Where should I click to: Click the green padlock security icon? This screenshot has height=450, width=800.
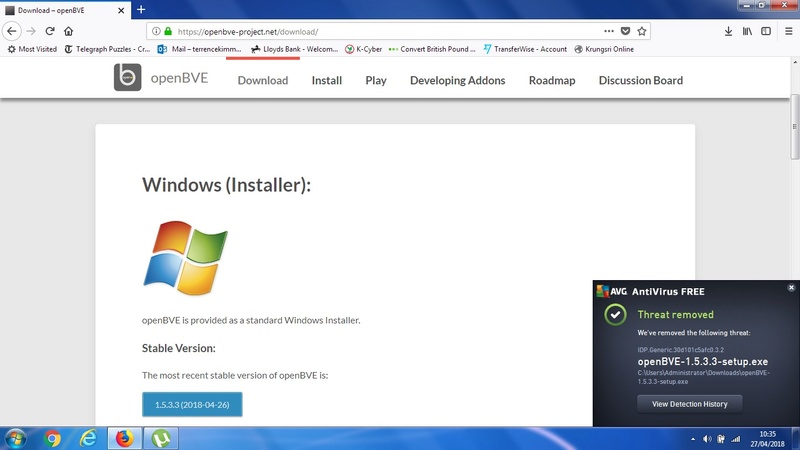point(168,31)
